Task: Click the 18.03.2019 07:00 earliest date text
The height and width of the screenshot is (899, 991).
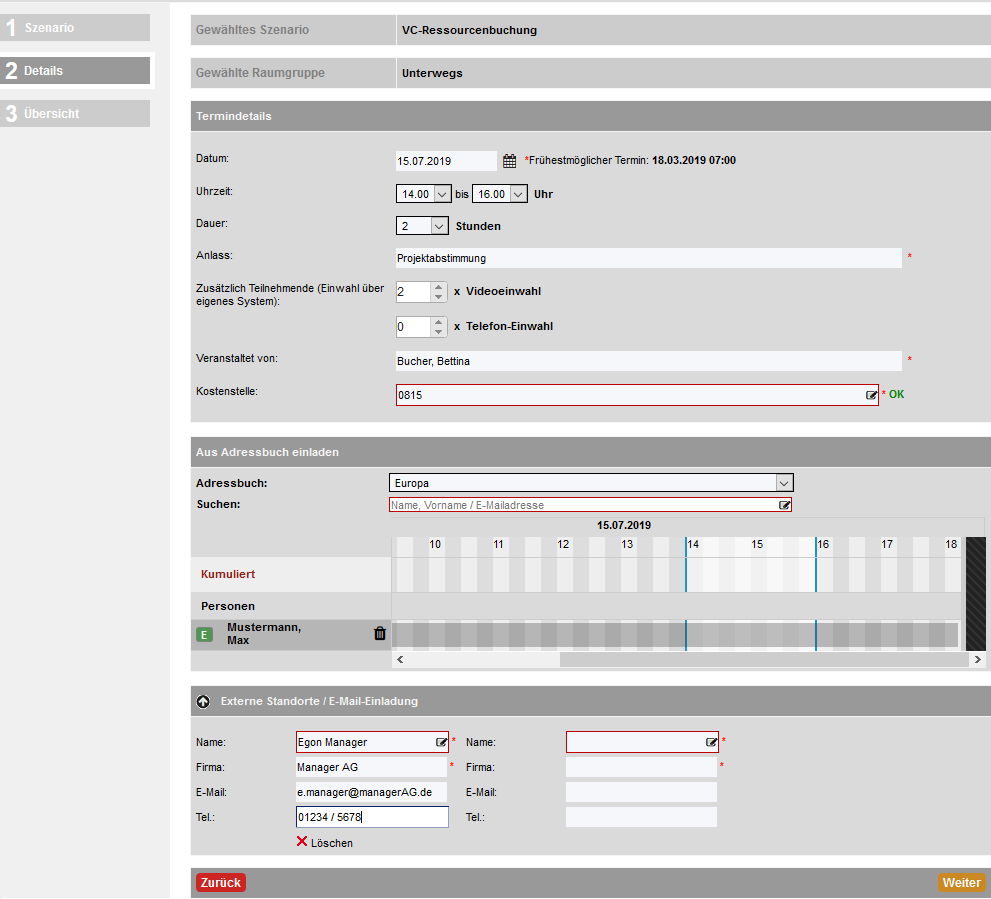Action: coord(694,161)
